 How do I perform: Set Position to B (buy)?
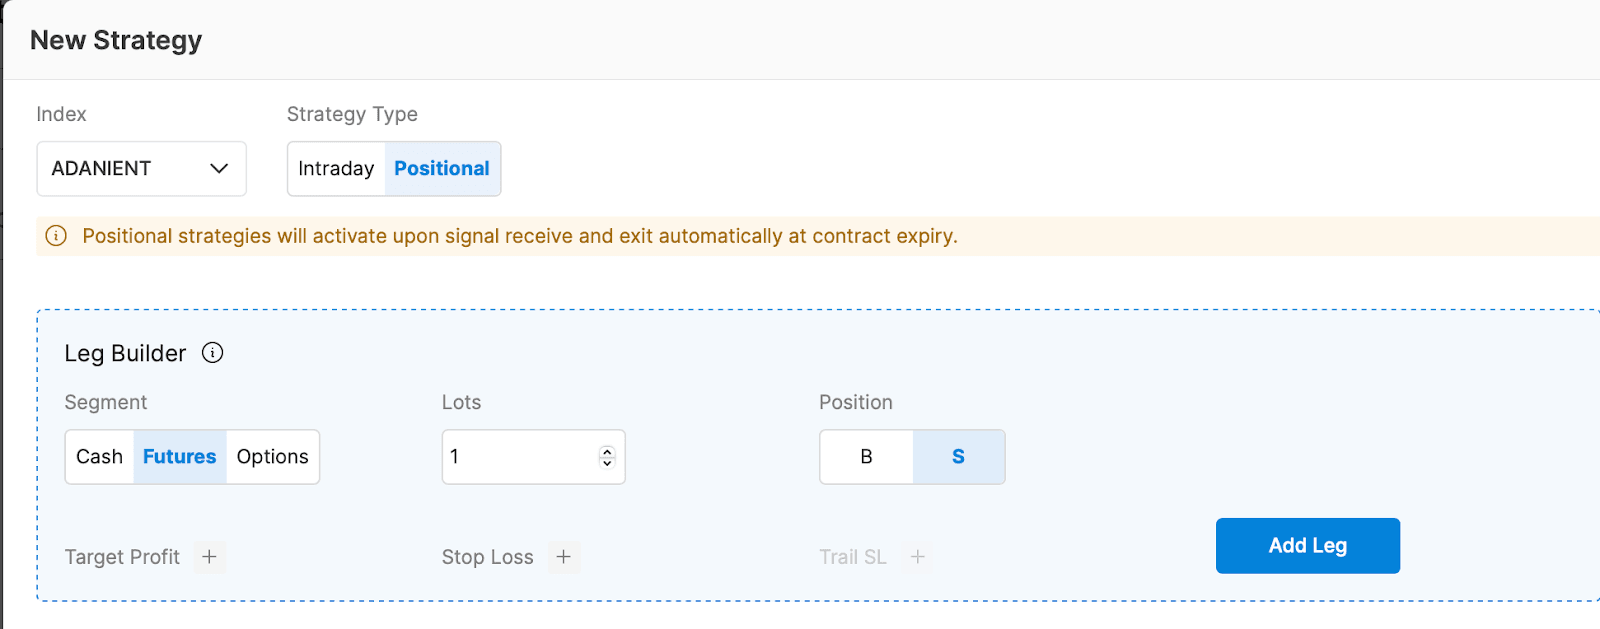point(866,457)
